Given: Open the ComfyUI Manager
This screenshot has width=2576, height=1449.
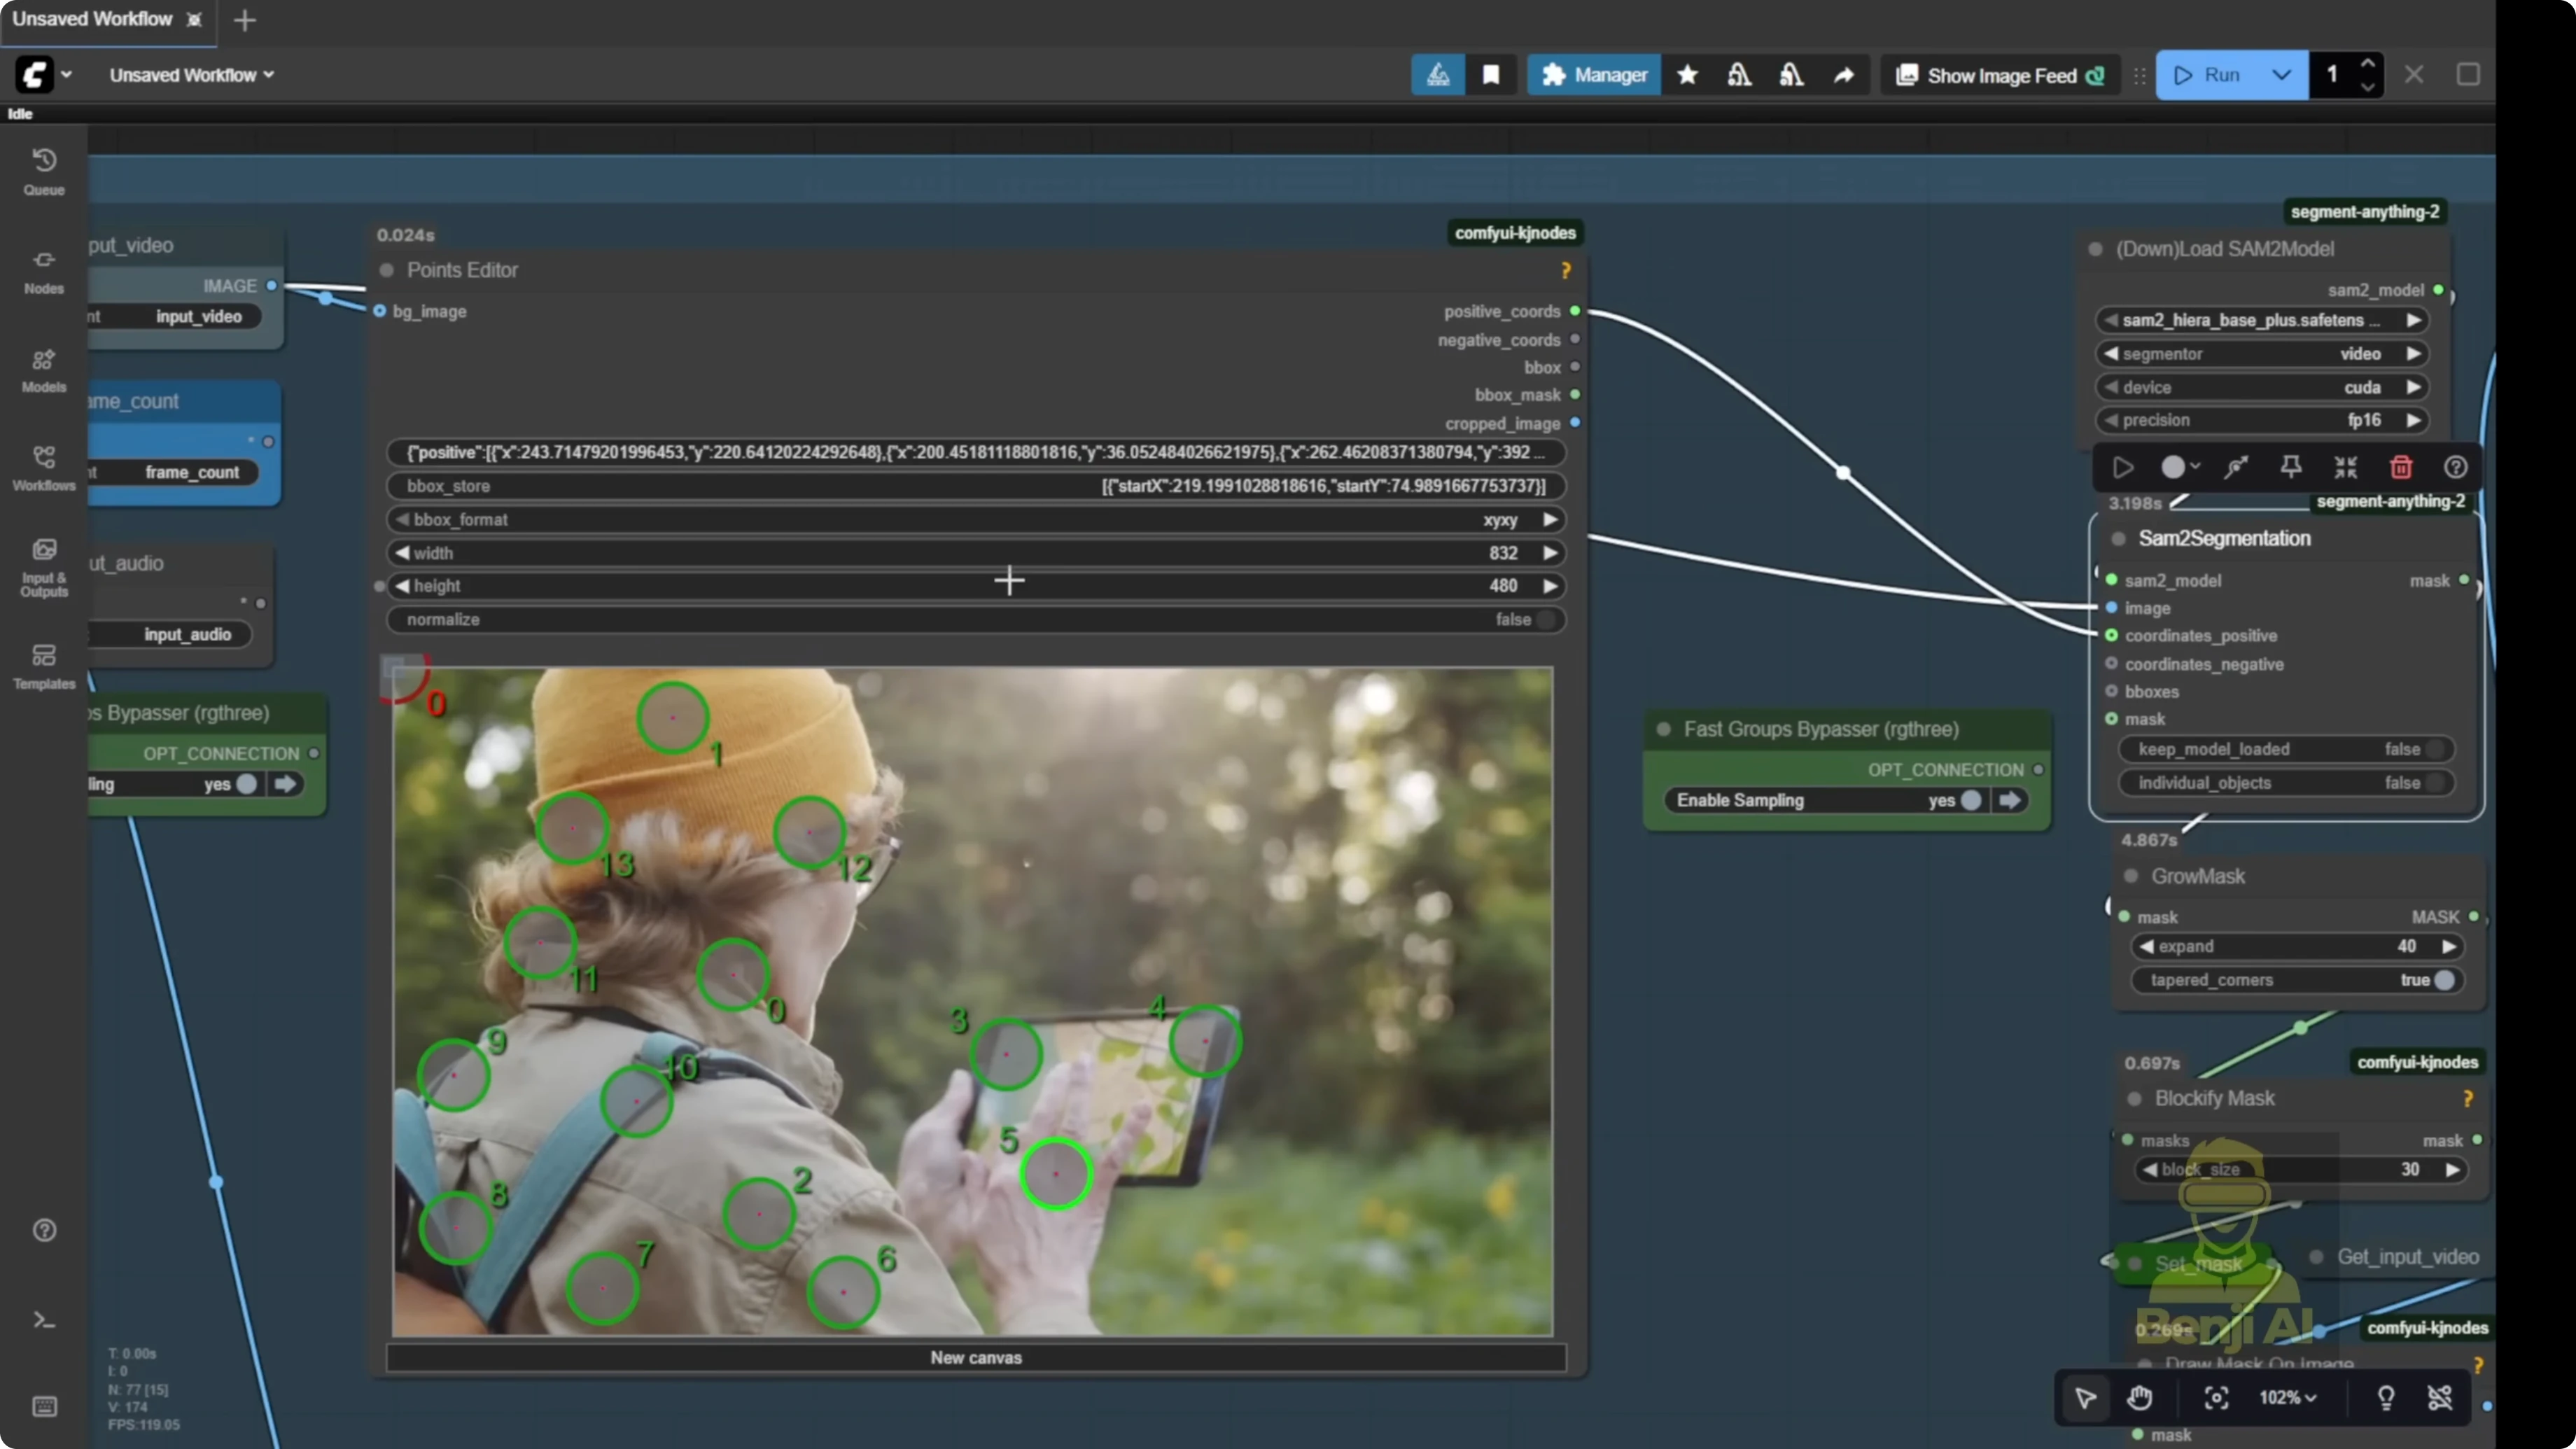Looking at the screenshot, I should [1593, 75].
